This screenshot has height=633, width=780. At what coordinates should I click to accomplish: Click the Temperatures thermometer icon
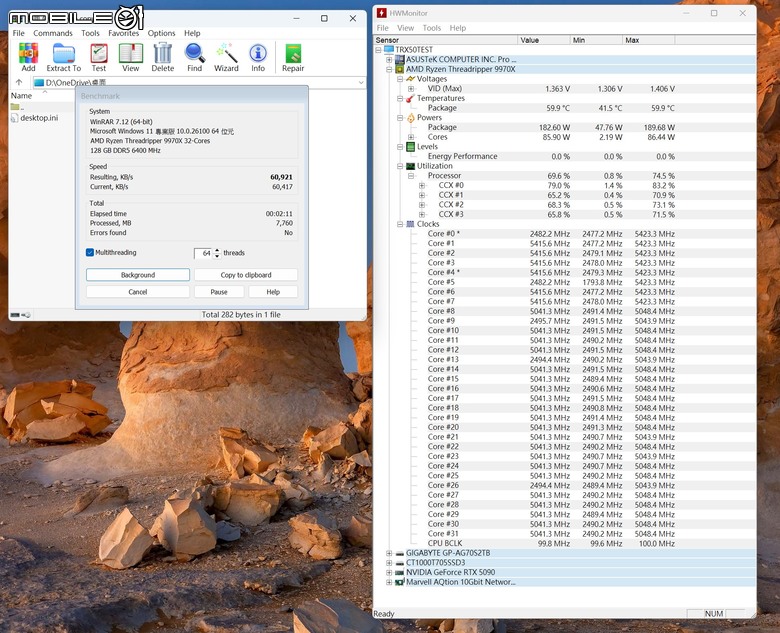pyautogui.click(x=410, y=98)
